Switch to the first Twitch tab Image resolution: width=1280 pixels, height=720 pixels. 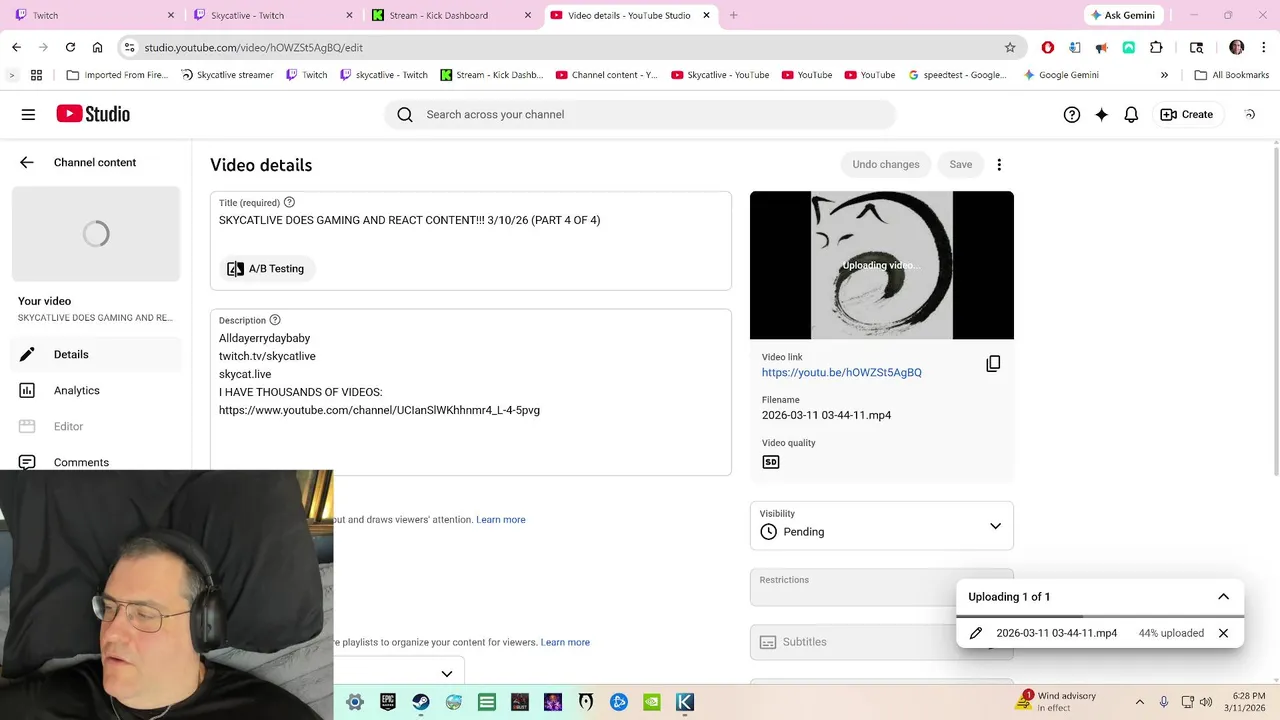point(92,15)
